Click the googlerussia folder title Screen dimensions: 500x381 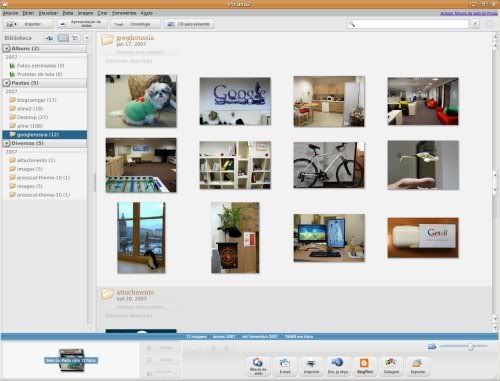pyautogui.click(x=135, y=38)
